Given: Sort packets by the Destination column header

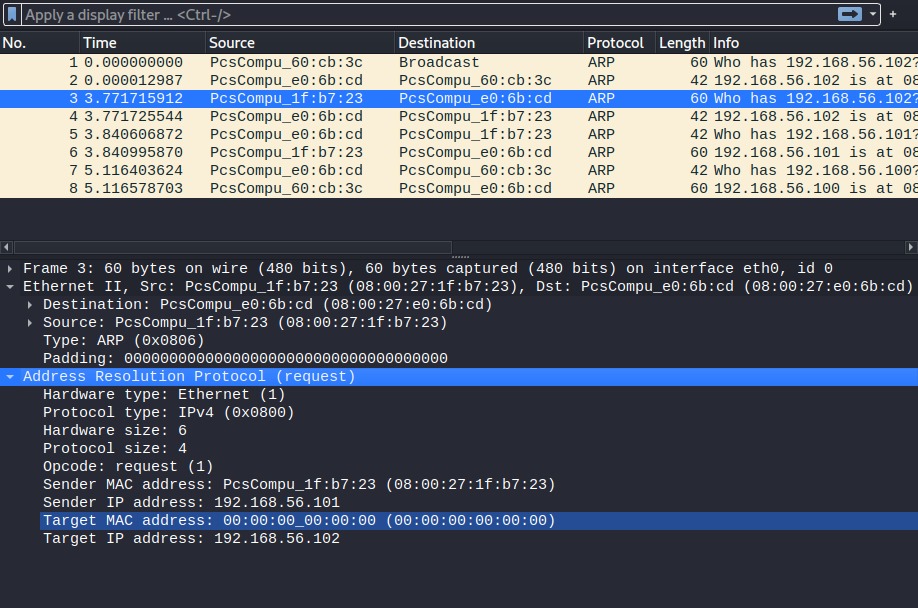Looking at the screenshot, I should pyautogui.click(x=489, y=43).
